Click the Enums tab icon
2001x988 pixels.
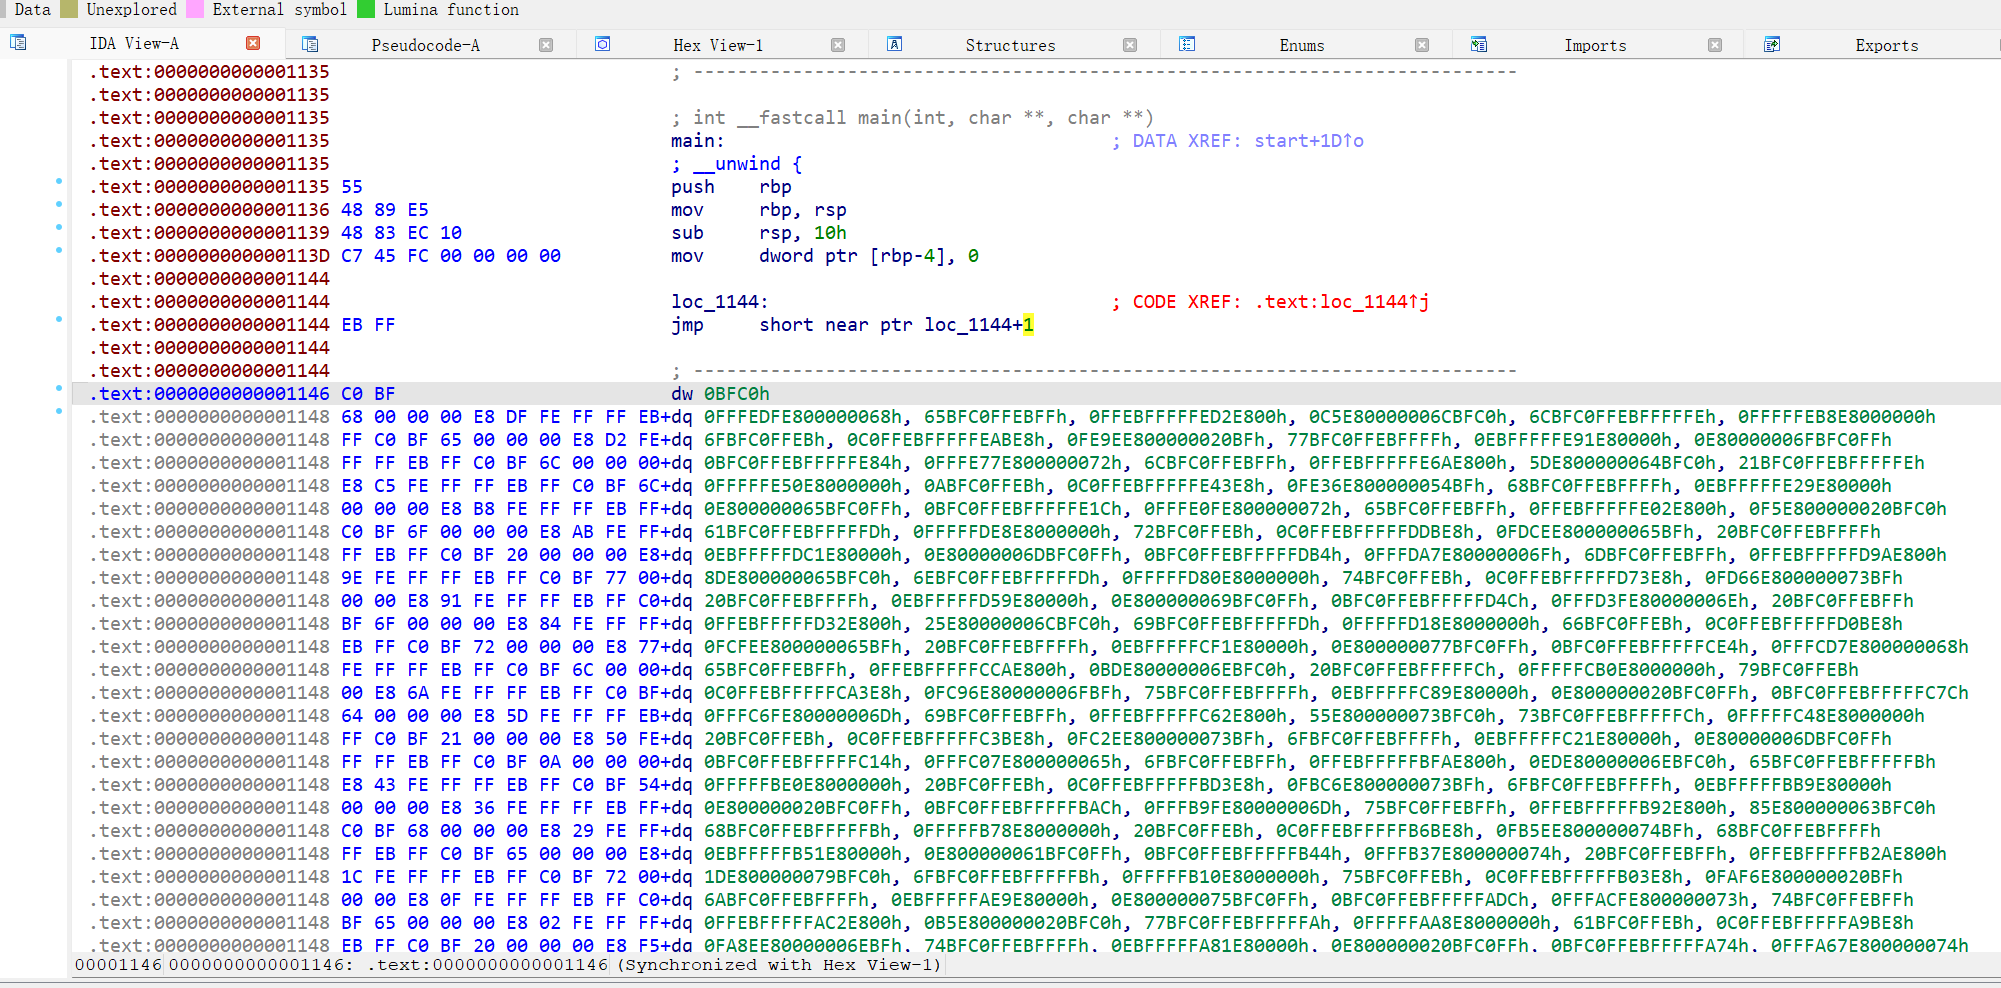(1187, 44)
